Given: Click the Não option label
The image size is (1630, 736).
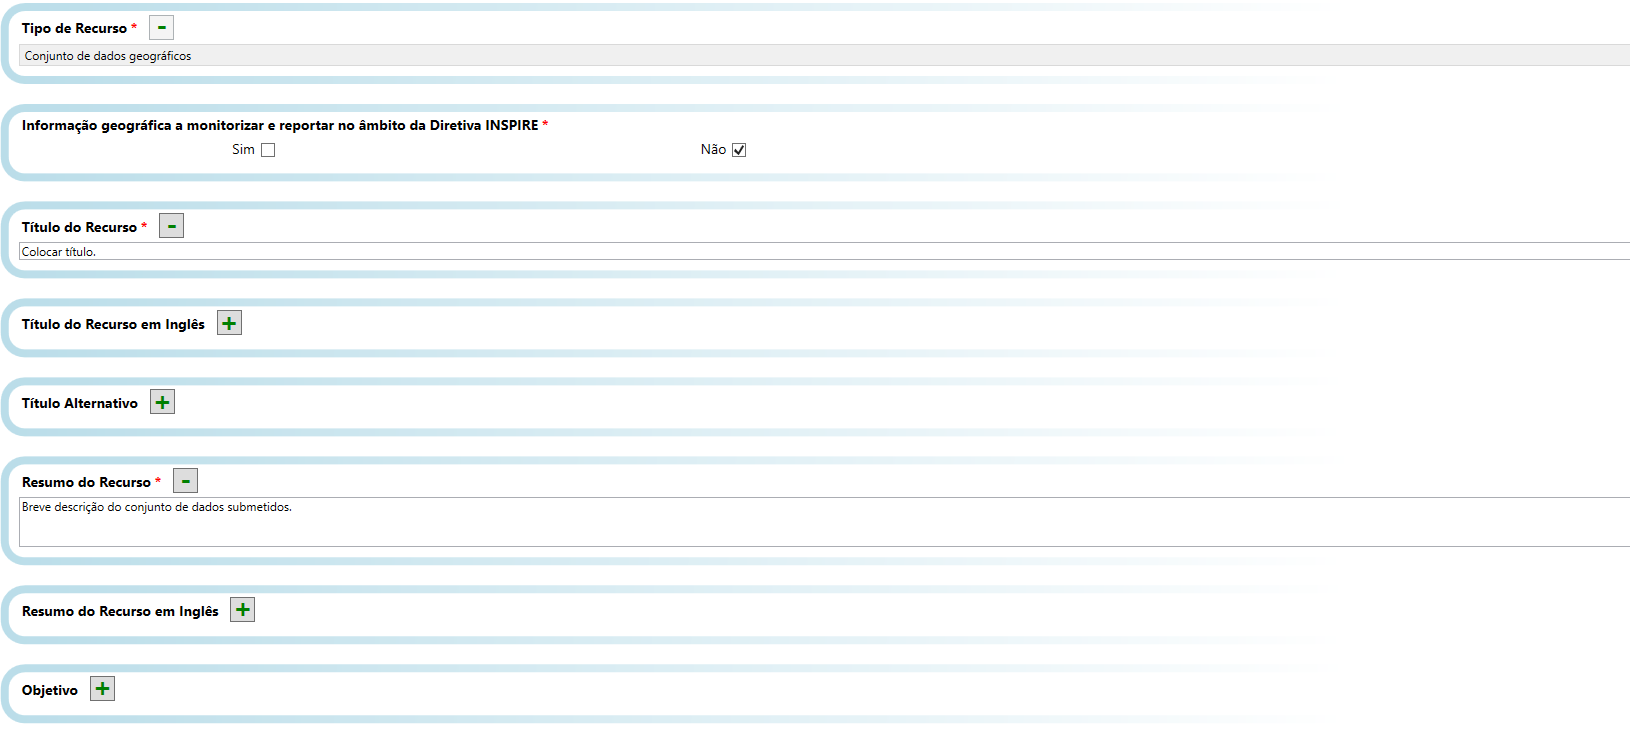Looking at the screenshot, I should [x=713, y=150].
